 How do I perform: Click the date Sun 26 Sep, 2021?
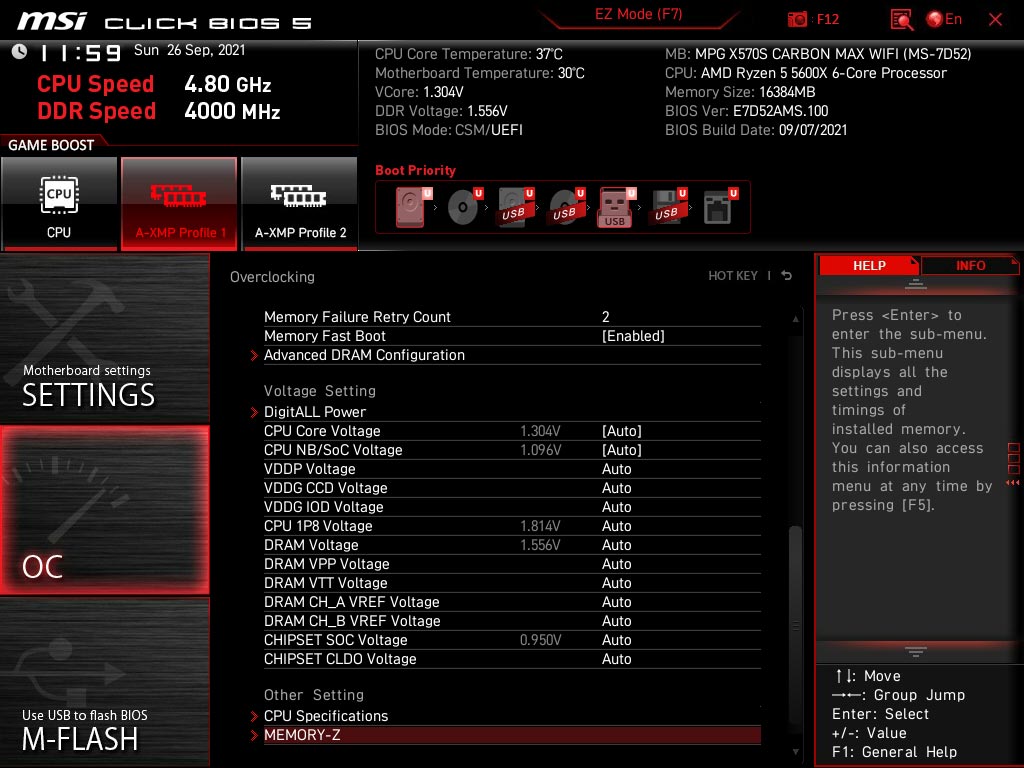[x=189, y=50]
